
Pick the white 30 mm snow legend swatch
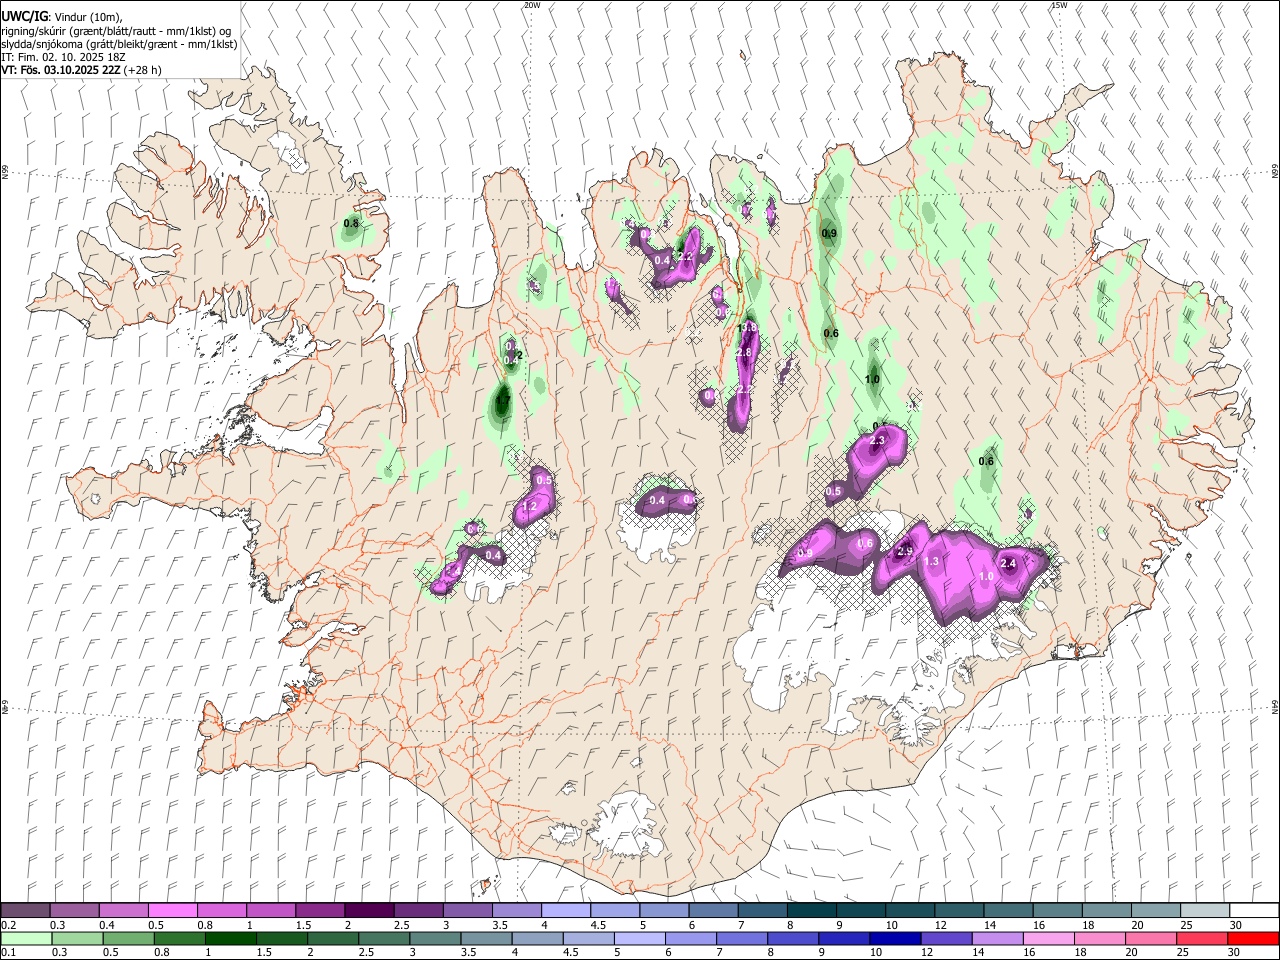(1254, 910)
